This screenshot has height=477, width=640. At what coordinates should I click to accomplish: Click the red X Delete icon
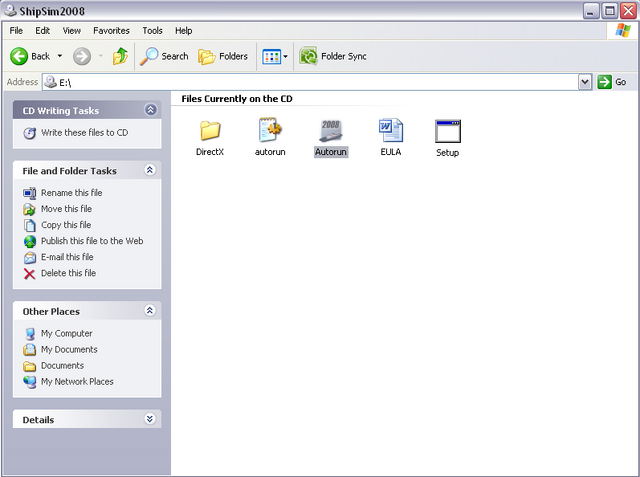[29, 274]
